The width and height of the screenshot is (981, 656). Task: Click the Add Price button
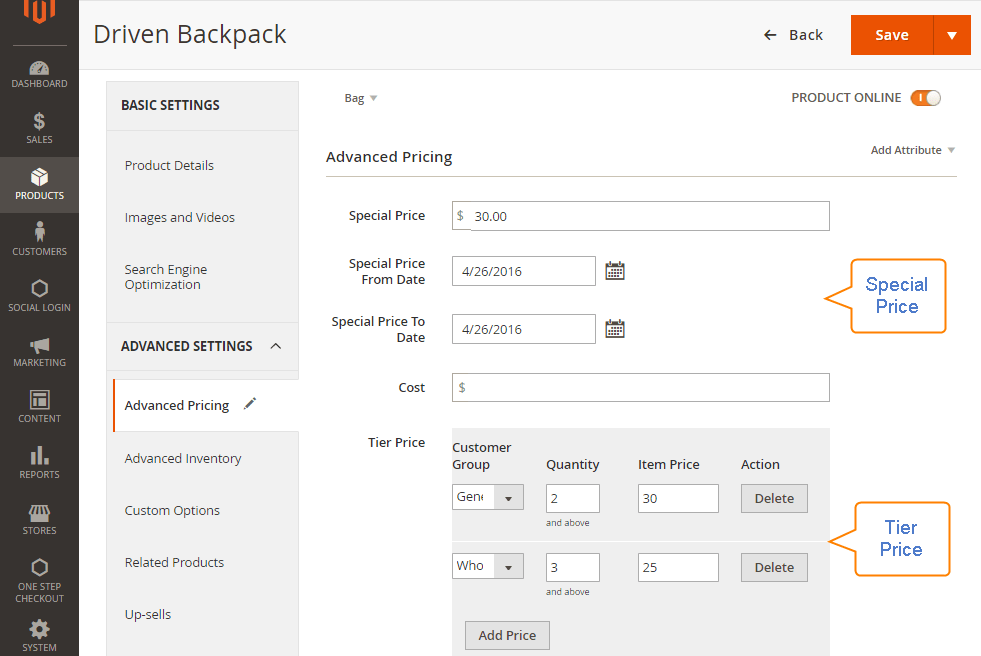click(x=507, y=635)
